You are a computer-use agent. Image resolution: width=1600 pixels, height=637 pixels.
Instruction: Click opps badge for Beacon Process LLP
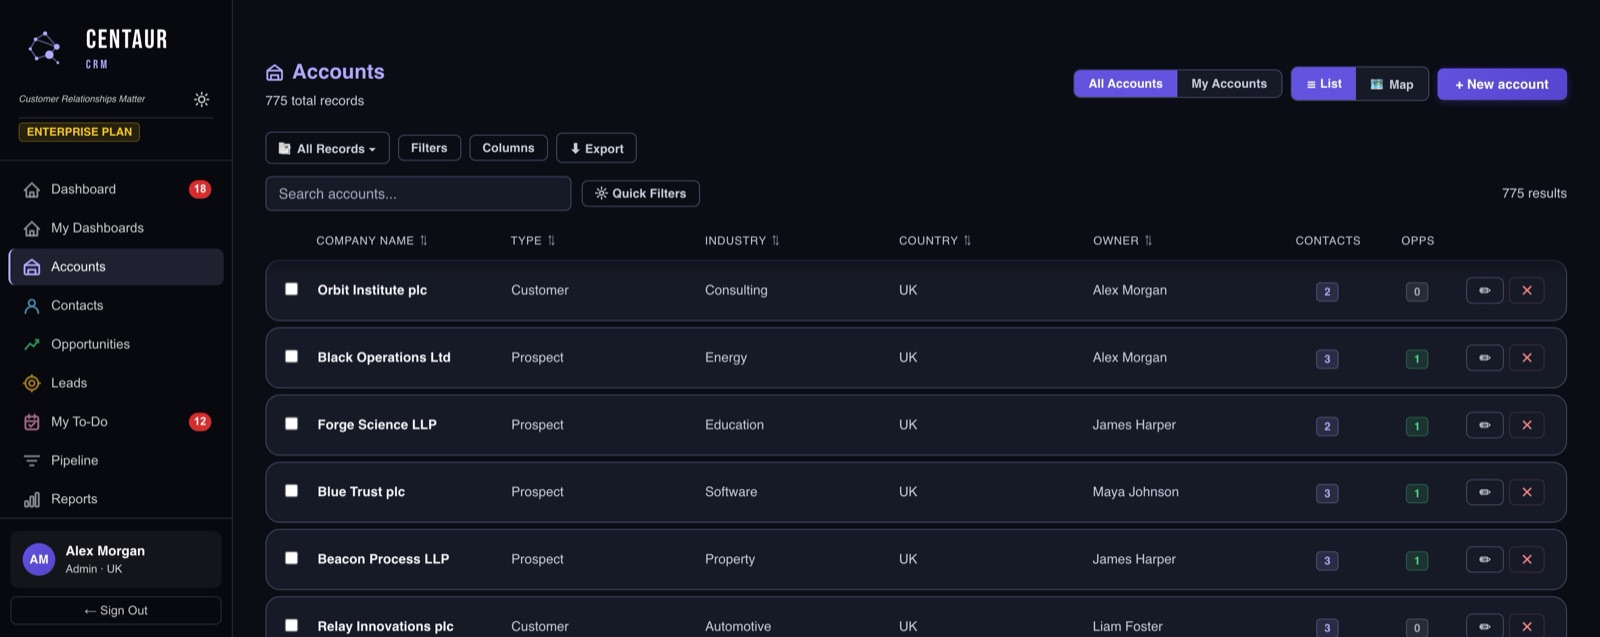coord(1417,560)
